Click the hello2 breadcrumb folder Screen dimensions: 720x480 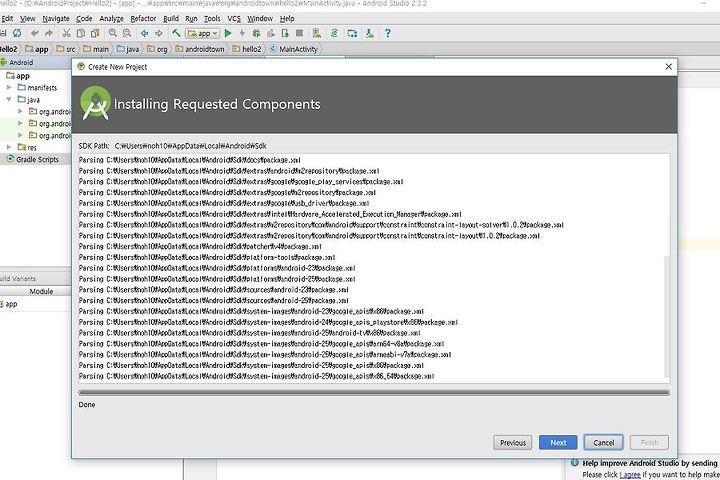click(x=247, y=49)
